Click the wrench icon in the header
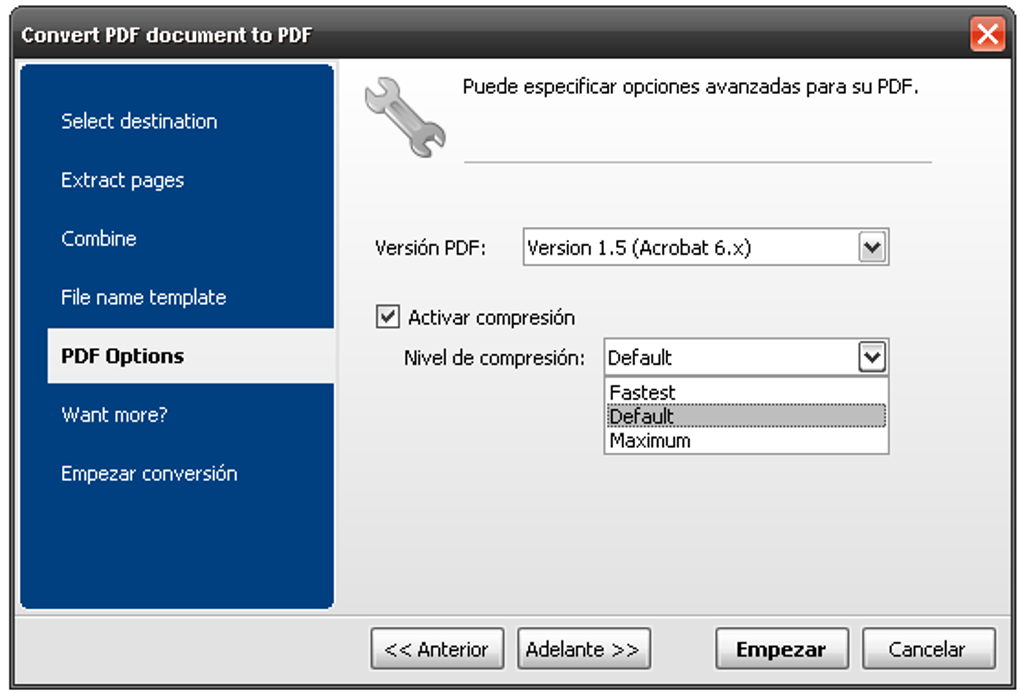The width and height of the screenshot is (1020, 697). click(404, 118)
